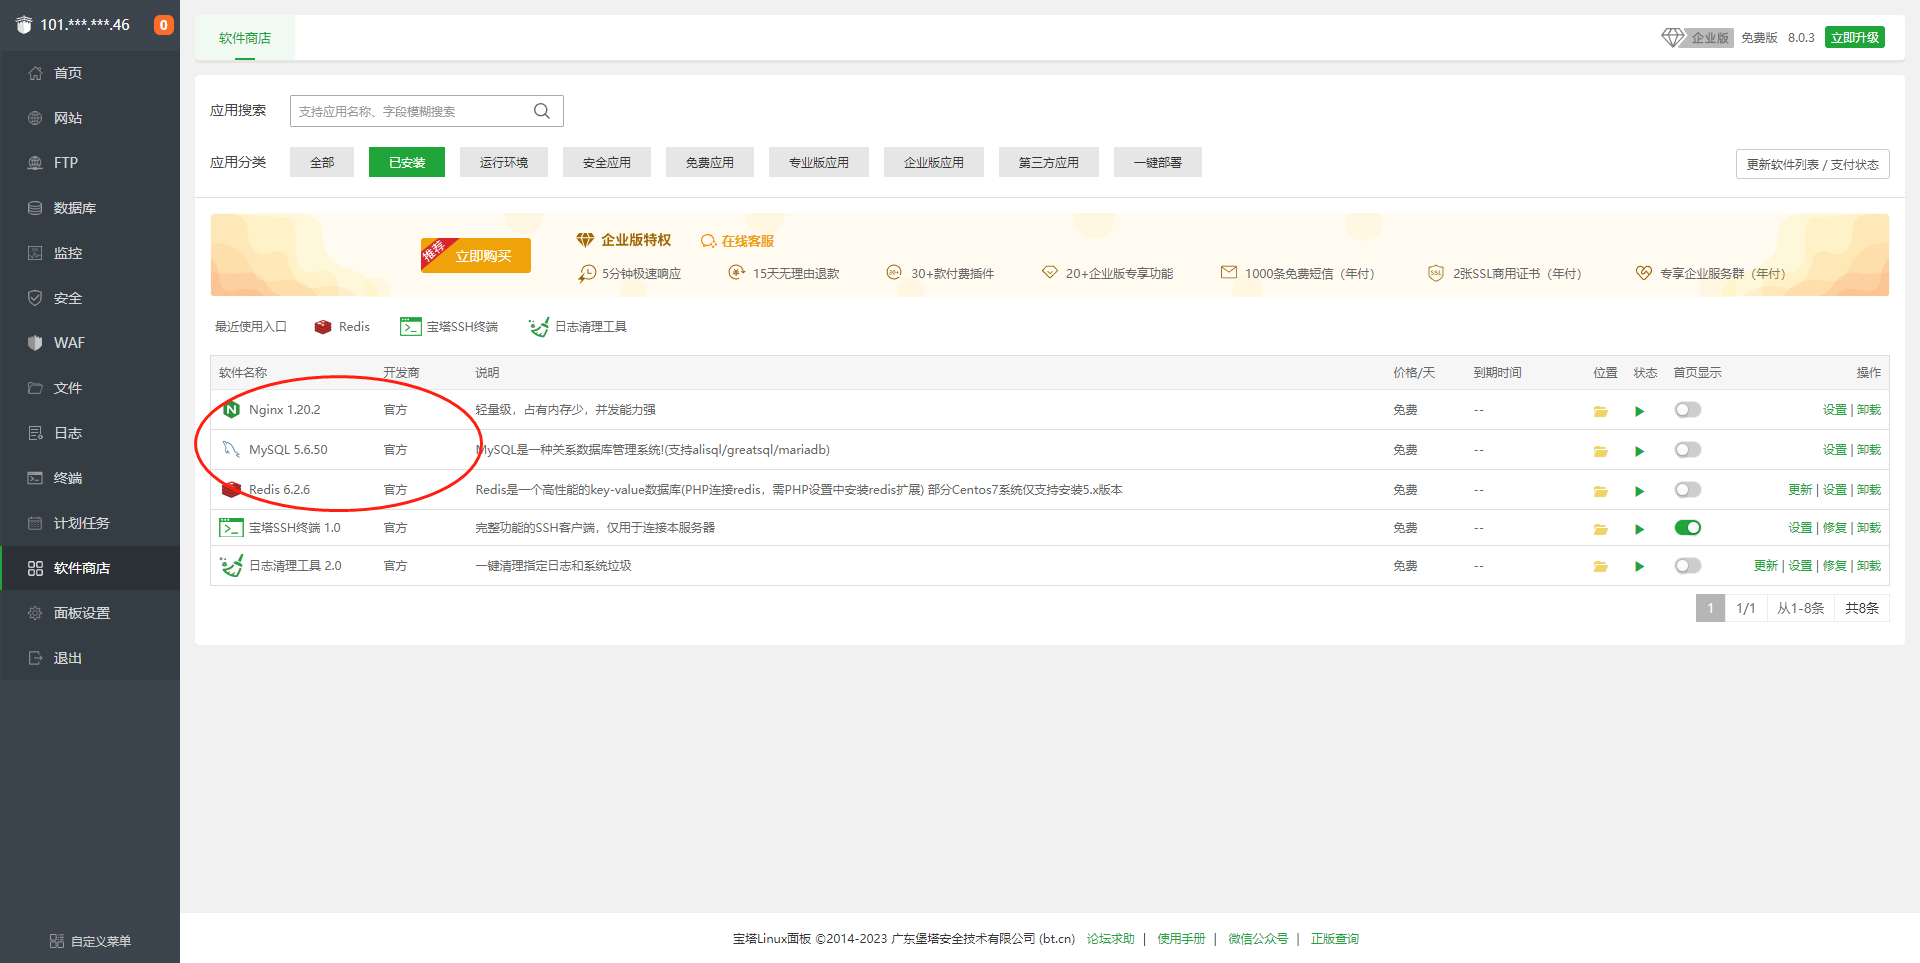The height and width of the screenshot is (963, 1920).
Task: Disable homepage display for 宝塔SSH终端
Action: [1687, 528]
